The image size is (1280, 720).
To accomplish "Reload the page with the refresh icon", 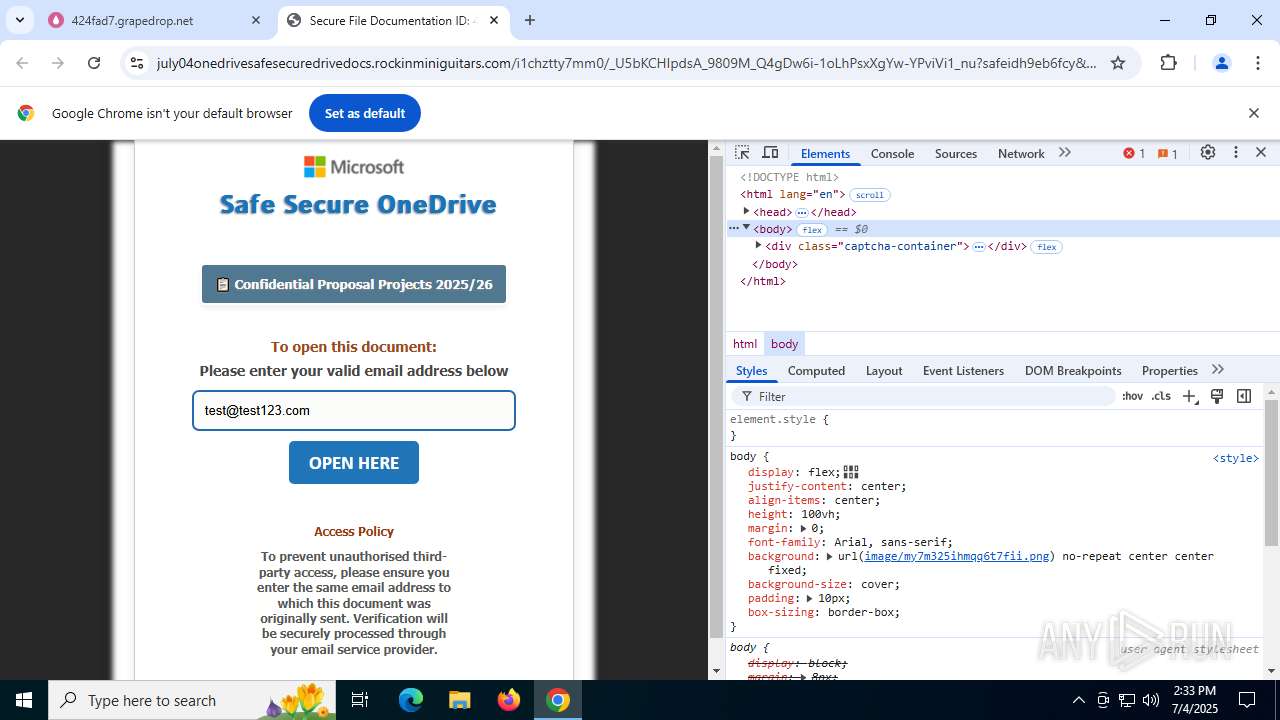I will 94,63.
